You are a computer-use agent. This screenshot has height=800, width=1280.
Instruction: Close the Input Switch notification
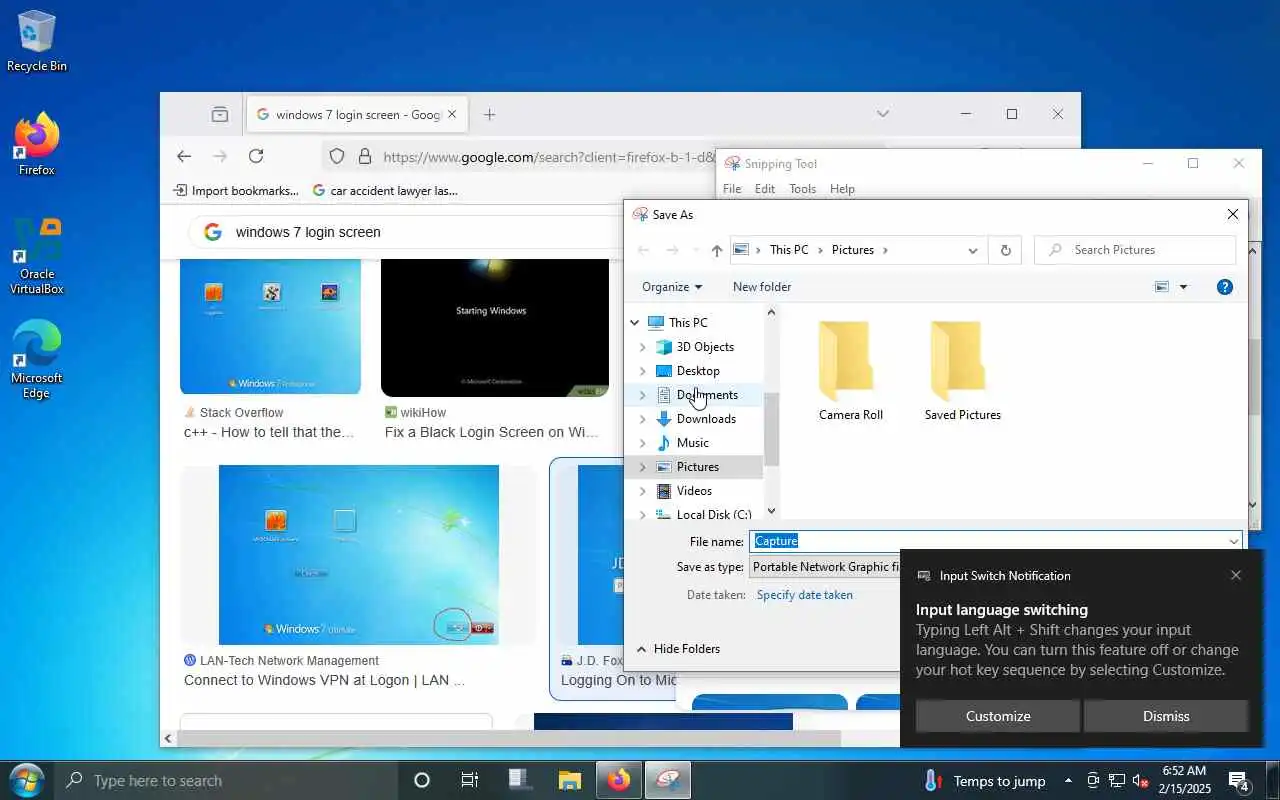tap(1236, 575)
